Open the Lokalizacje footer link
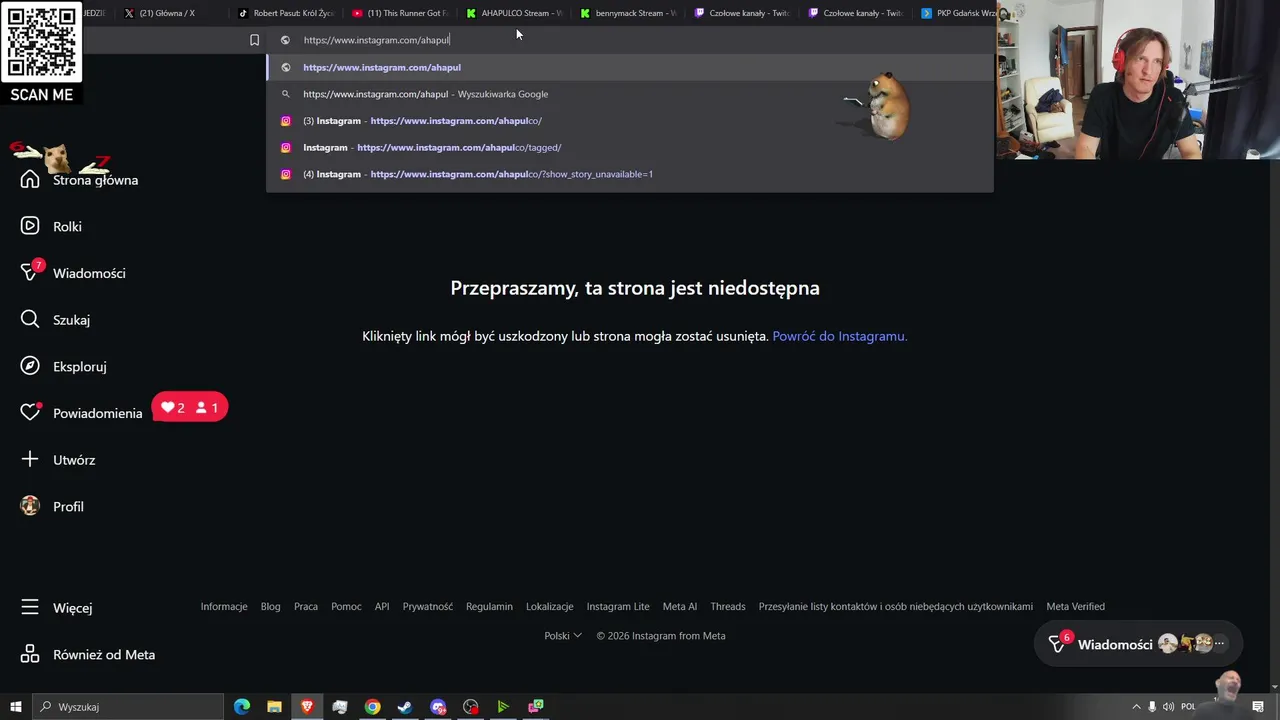The height and width of the screenshot is (720, 1280). [550, 607]
